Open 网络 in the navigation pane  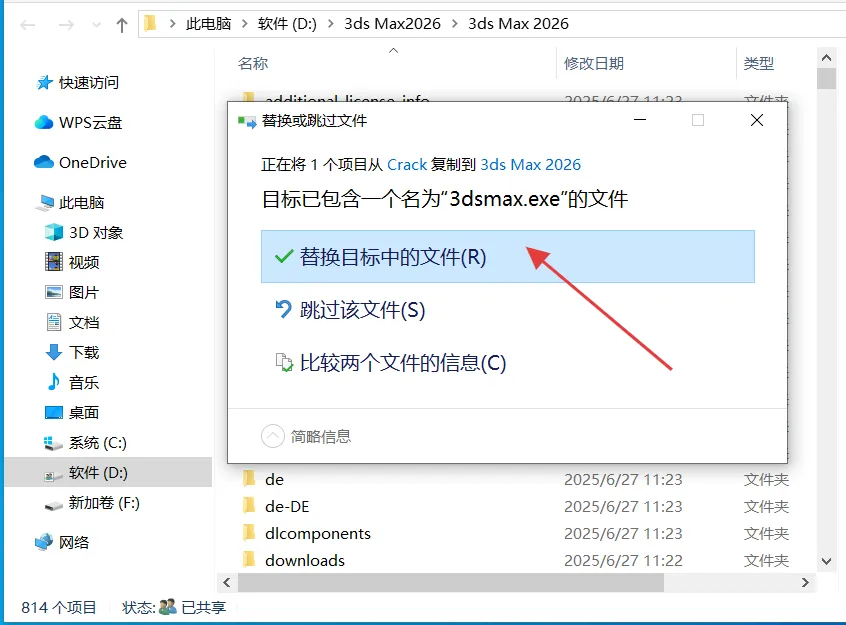(x=62, y=542)
